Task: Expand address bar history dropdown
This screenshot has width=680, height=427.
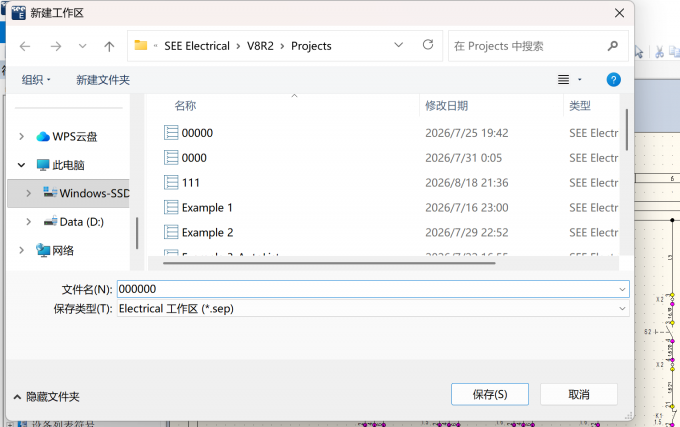Action: tap(399, 45)
